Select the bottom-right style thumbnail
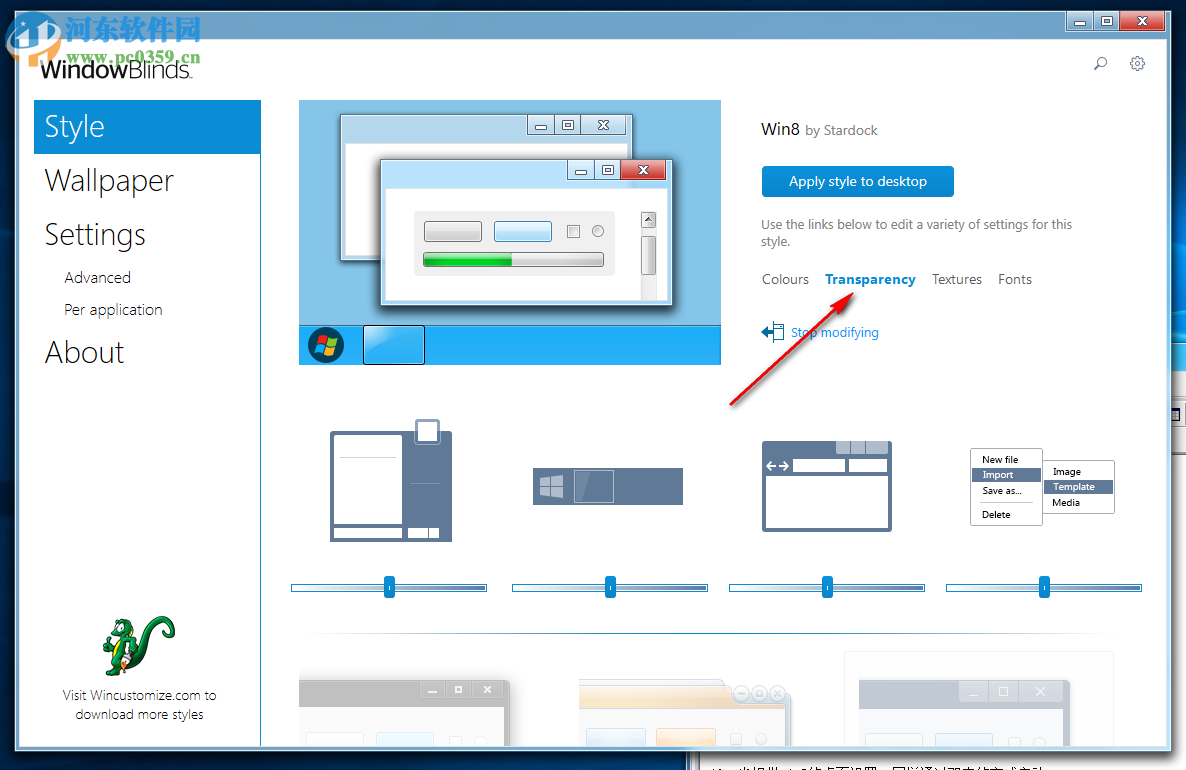 [978, 700]
